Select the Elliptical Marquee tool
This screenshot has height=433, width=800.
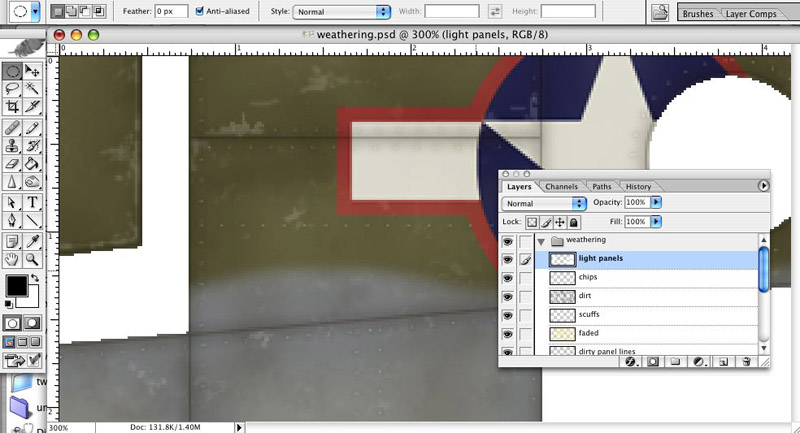tap(12, 70)
